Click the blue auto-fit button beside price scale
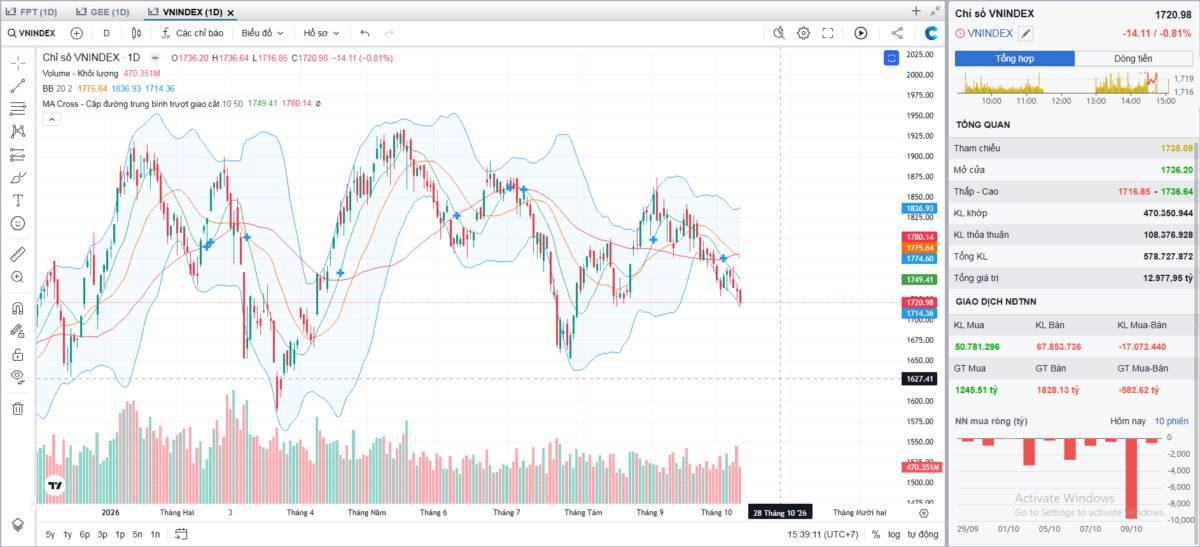 click(891, 58)
